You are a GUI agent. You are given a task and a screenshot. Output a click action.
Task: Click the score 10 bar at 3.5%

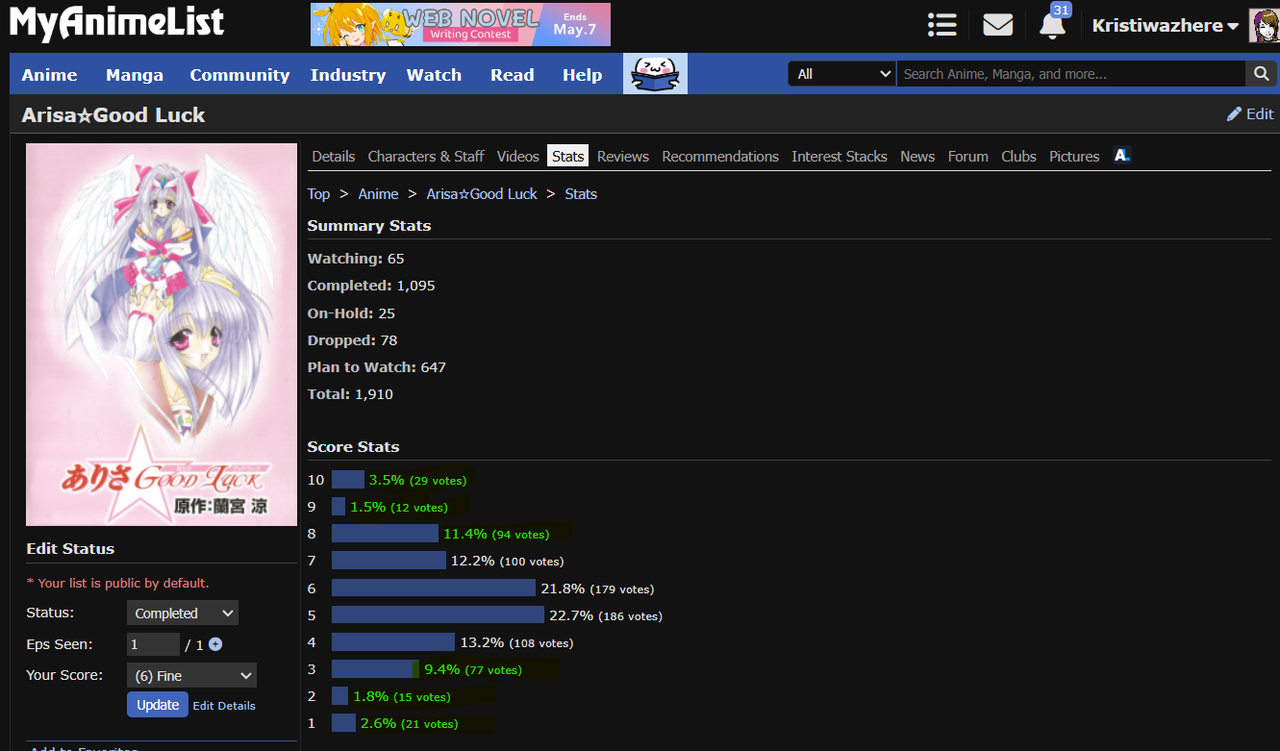tap(348, 480)
